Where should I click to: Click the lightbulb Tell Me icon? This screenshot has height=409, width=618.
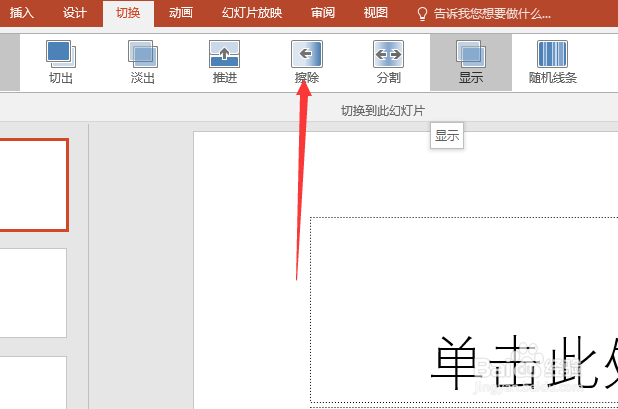[422, 14]
